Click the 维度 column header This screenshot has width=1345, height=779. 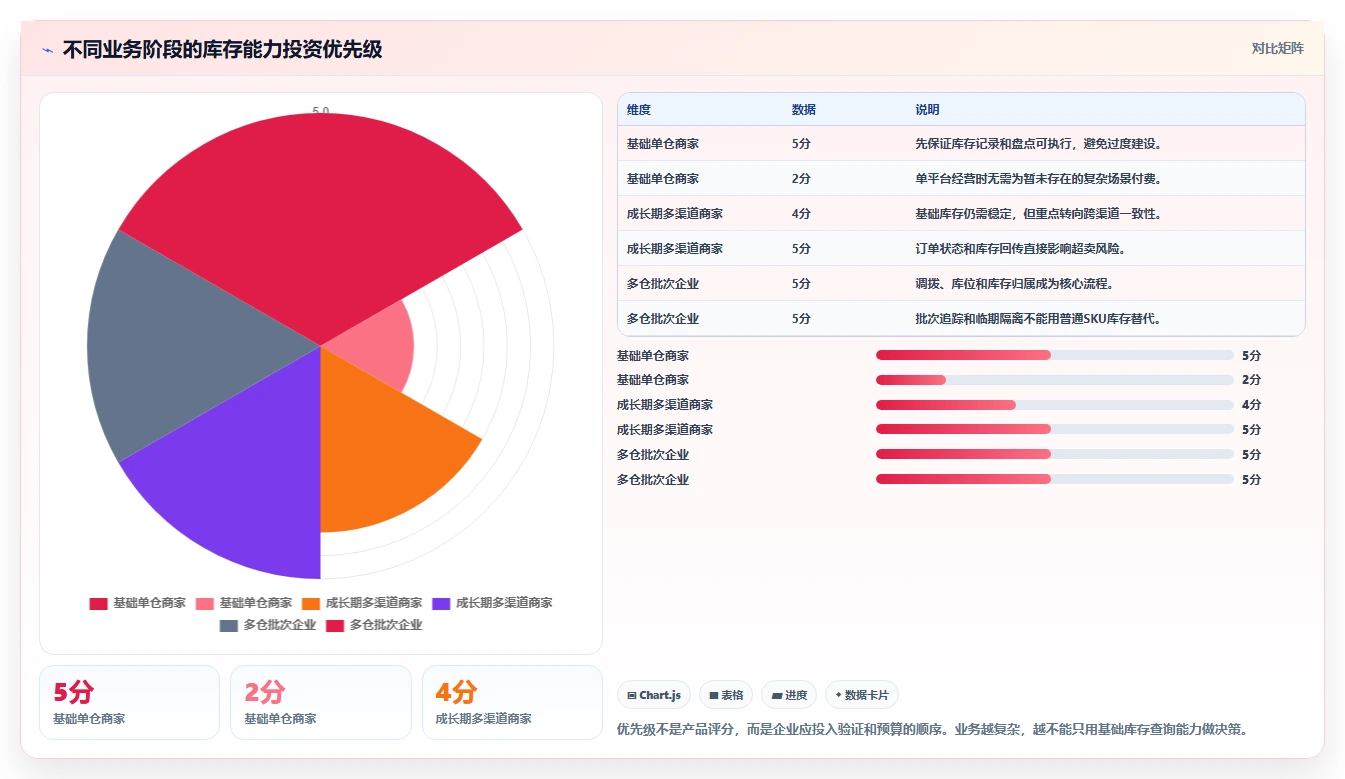(639, 110)
